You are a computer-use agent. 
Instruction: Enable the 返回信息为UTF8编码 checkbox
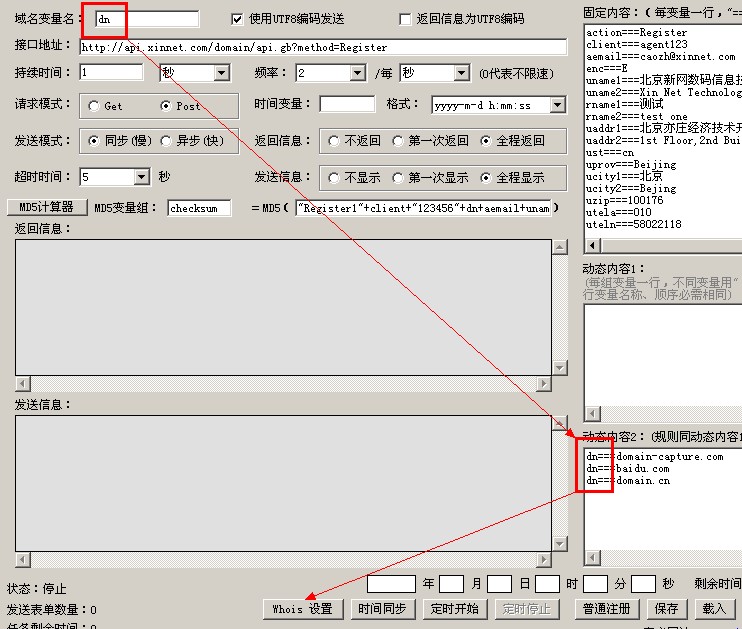[404, 19]
